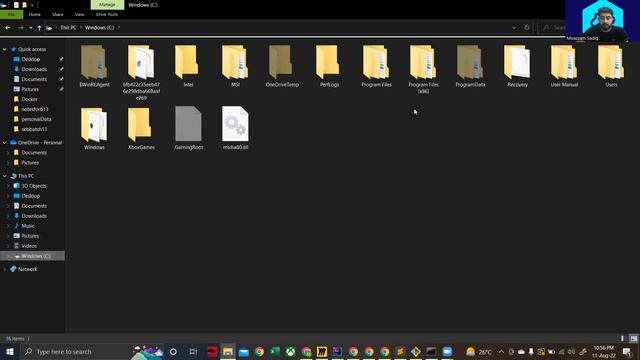The width and height of the screenshot is (640, 360).
Task: Open Sublime Text from the taskbar
Action: [400, 351]
